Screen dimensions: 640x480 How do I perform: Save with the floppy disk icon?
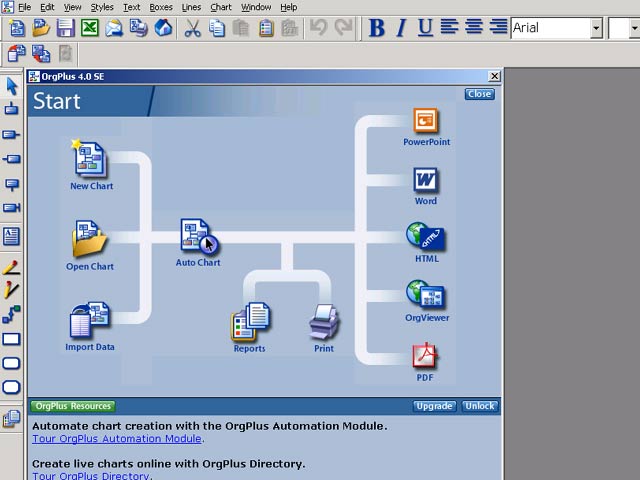pyautogui.click(x=65, y=28)
